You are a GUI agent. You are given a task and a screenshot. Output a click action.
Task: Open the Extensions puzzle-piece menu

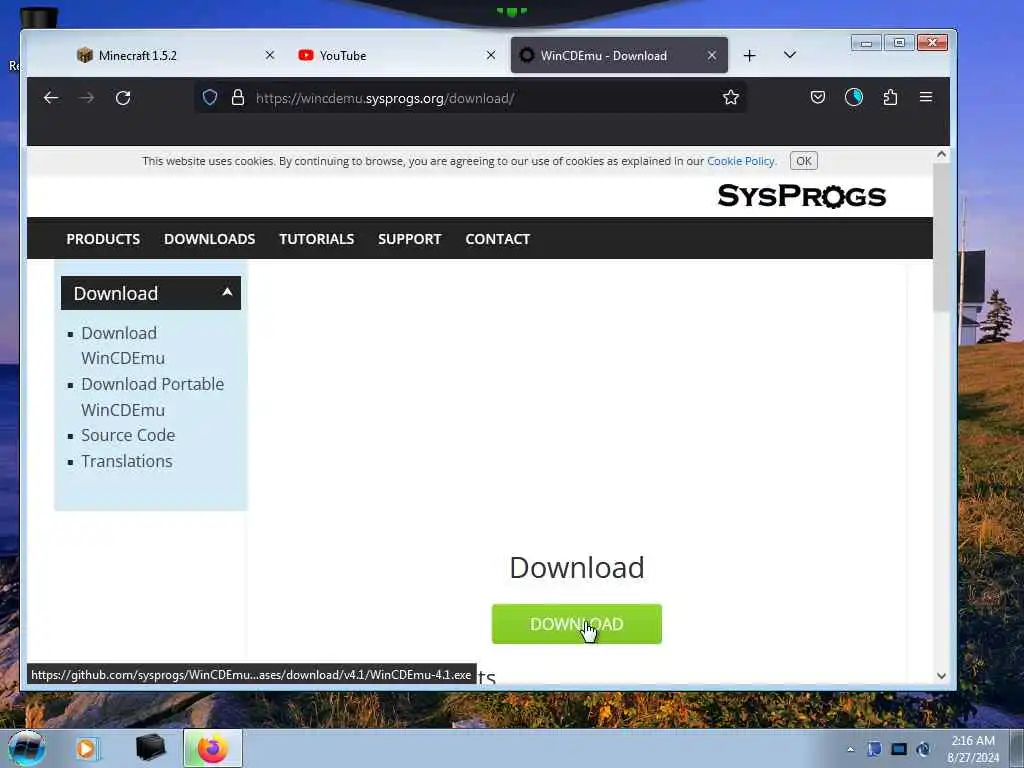(890, 97)
